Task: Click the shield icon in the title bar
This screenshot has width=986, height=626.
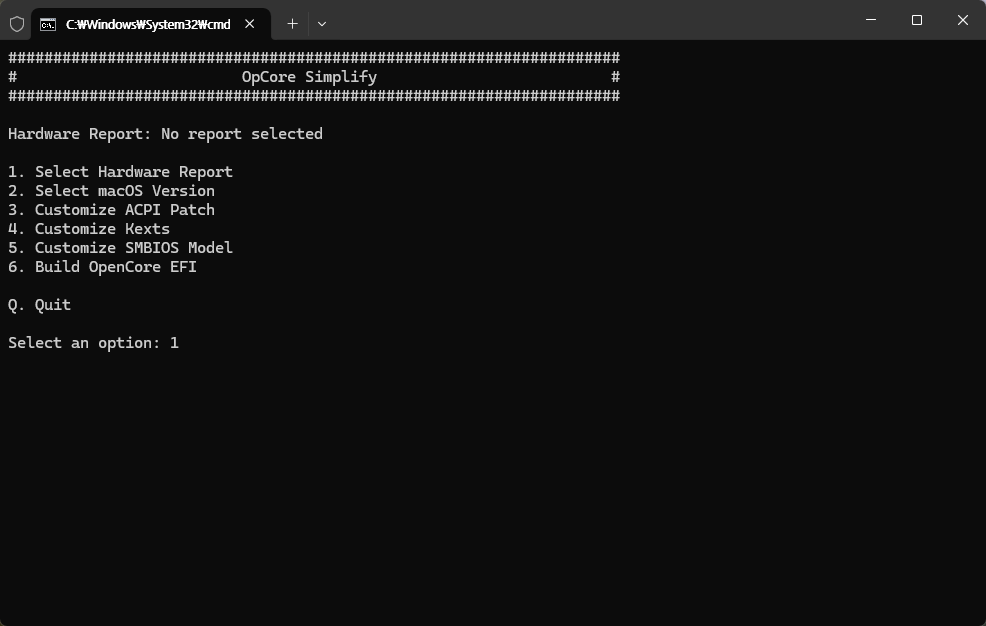Action: [x=17, y=24]
